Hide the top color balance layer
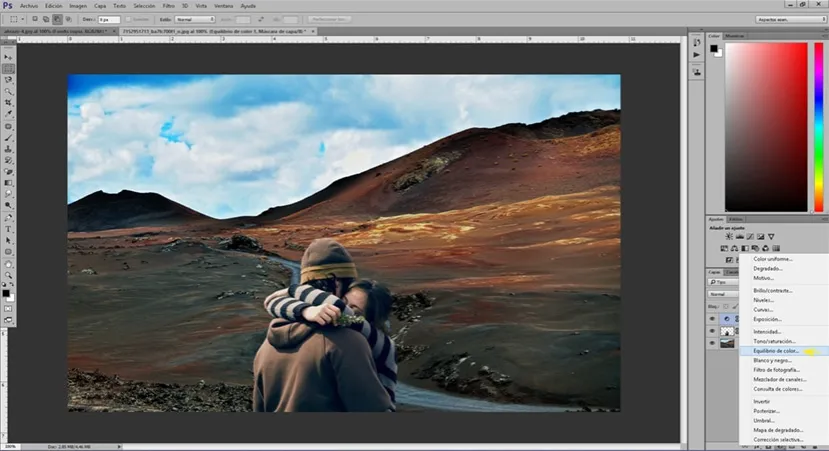This screenshot has height=451, width=829. coord(712,319)
